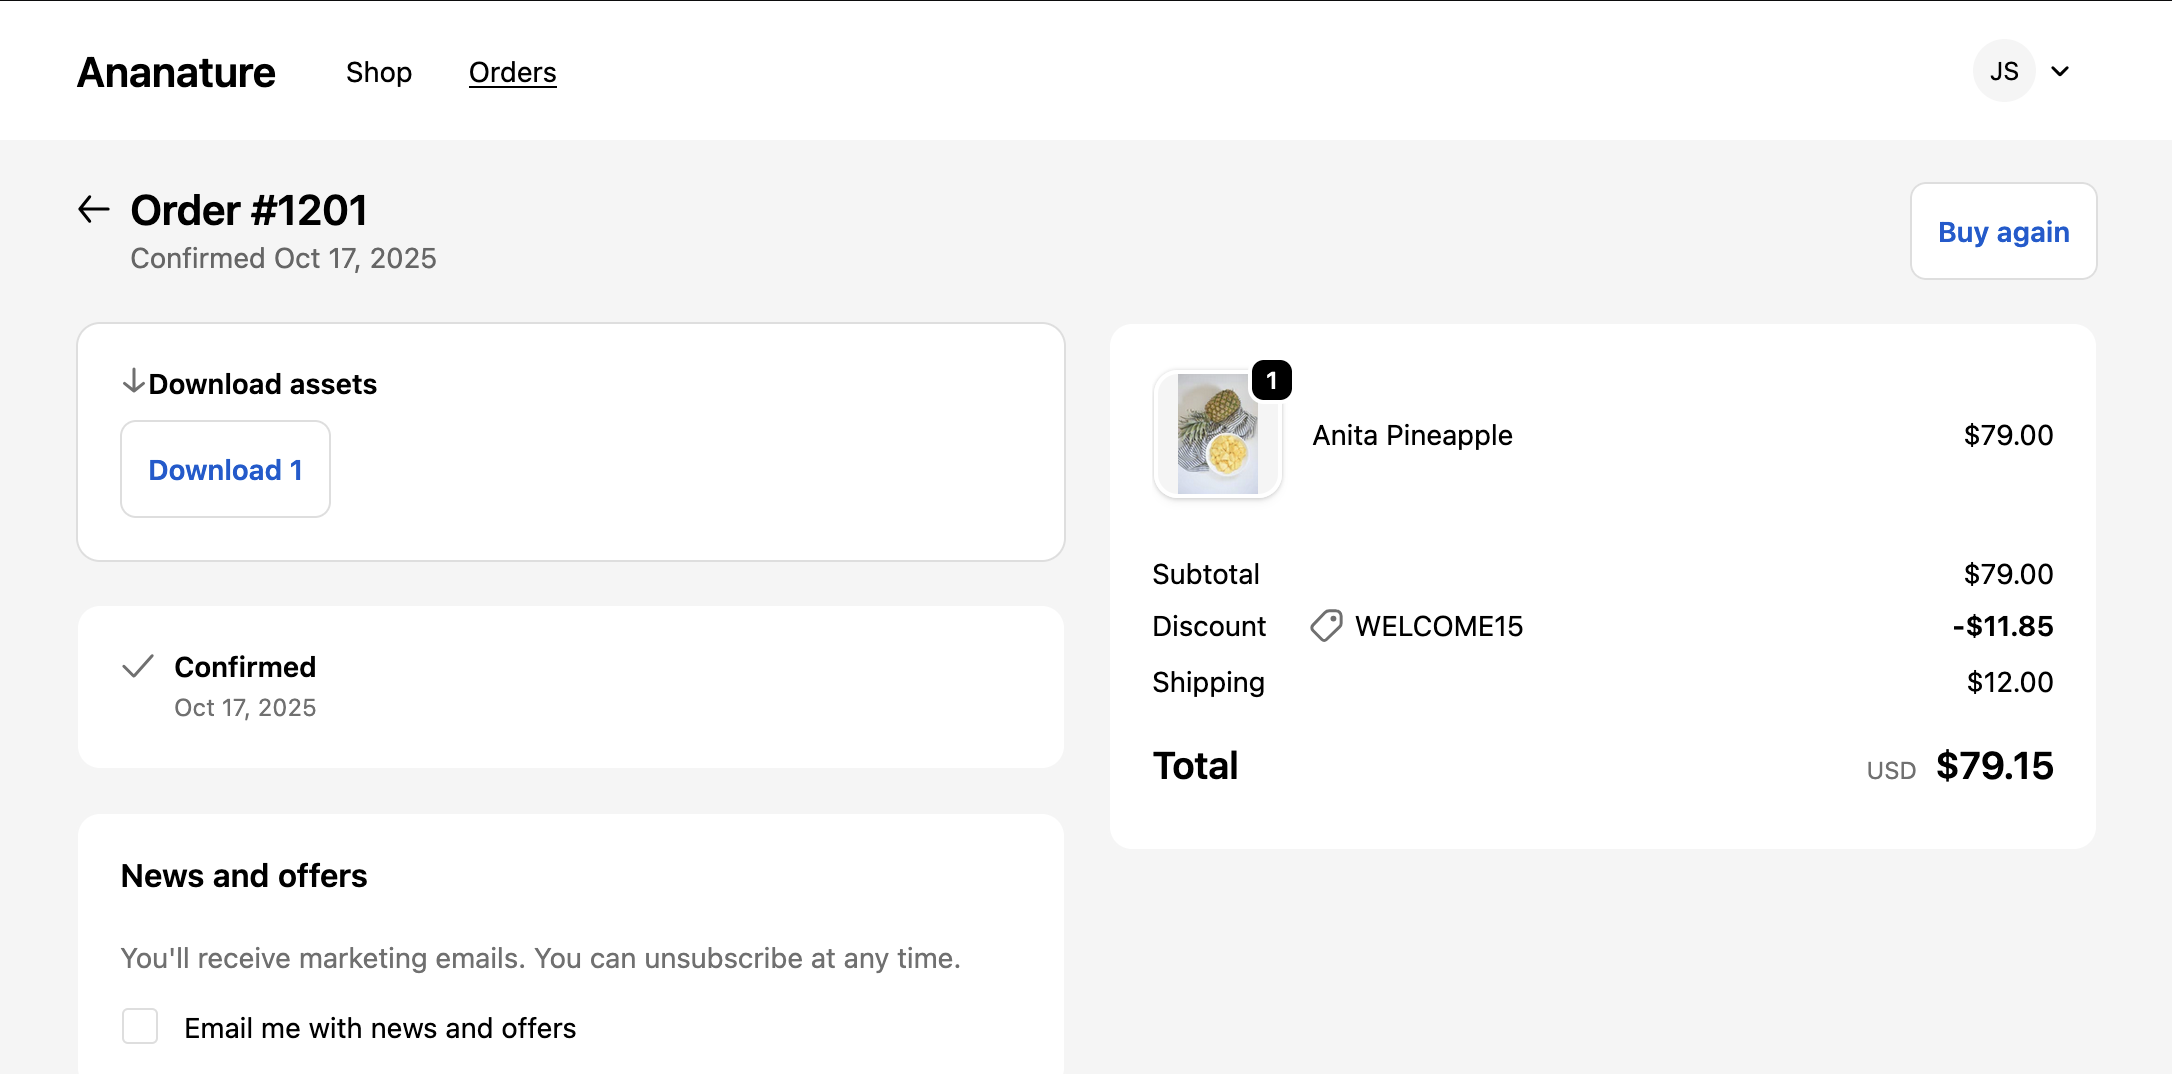Click the Confirmed Oct 17, 2025 status text
Image resolution: width=2172 pixels, height=1074 pixels.
(282, 258)
